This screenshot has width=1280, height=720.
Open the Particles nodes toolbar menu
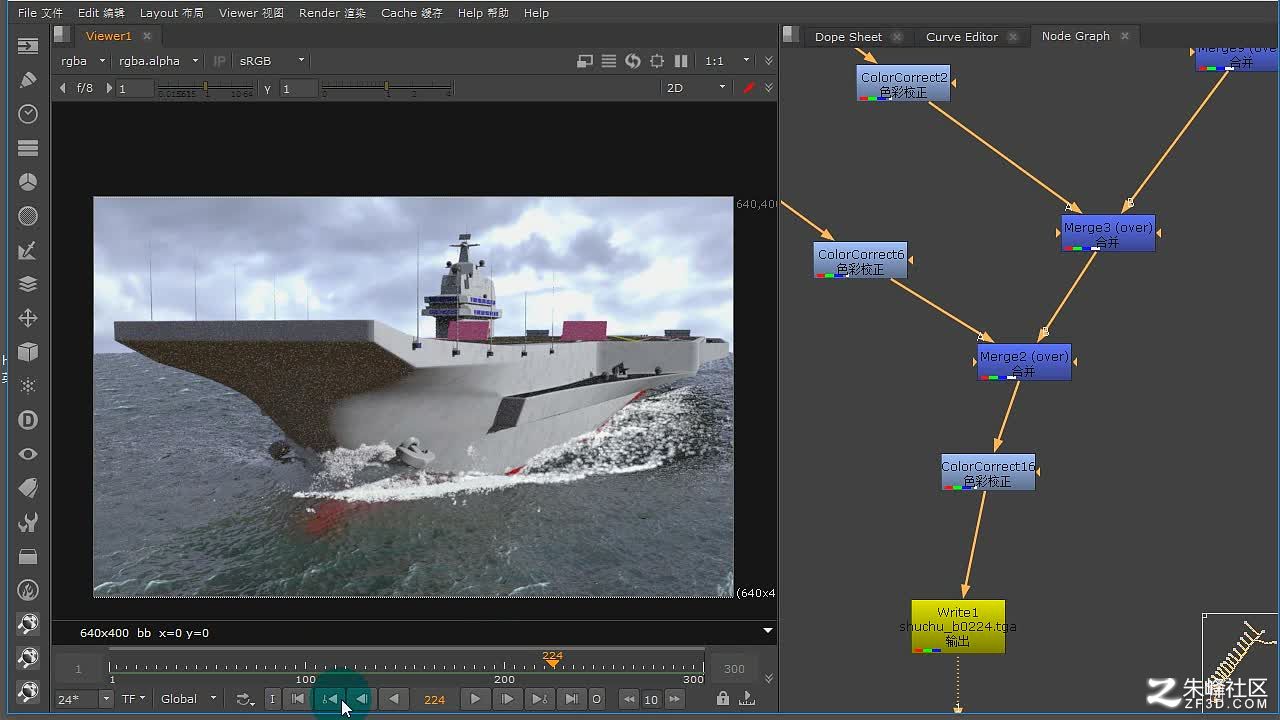tap(28, 386)
